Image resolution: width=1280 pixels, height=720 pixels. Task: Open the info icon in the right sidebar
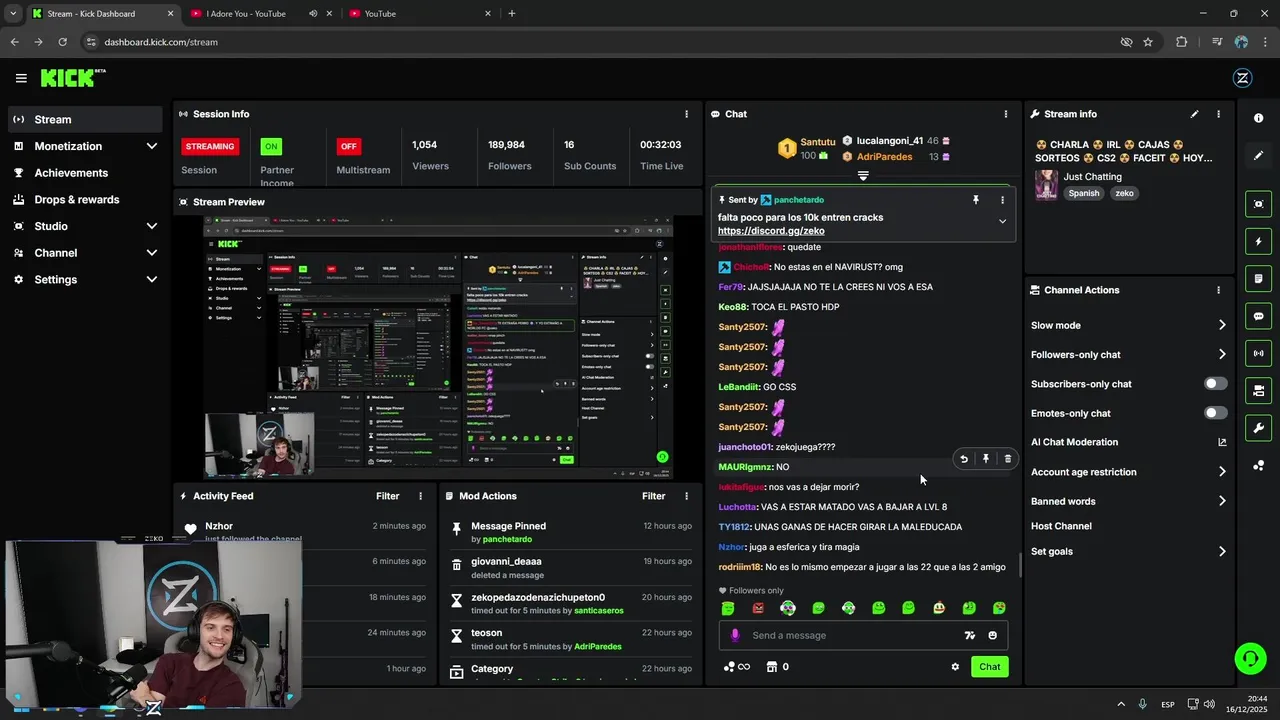[x=1258, y=118]
